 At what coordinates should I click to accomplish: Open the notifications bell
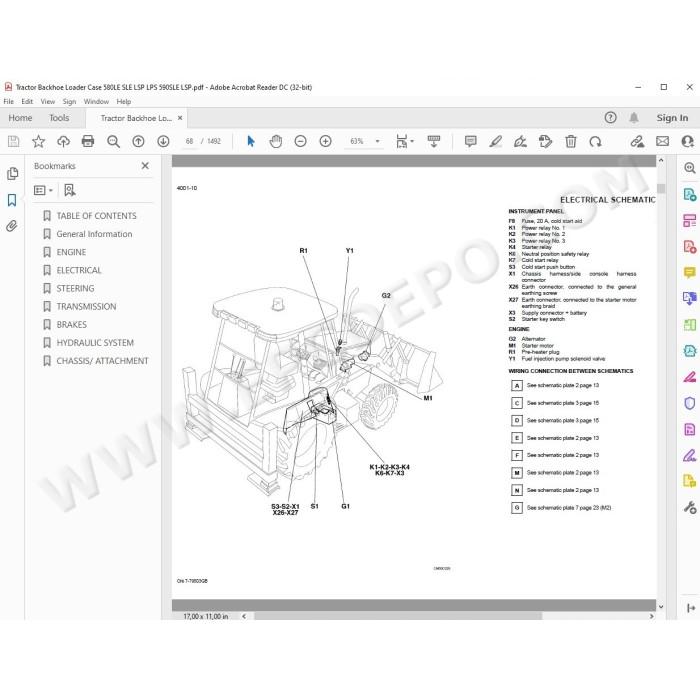click(x=634, y=117)
